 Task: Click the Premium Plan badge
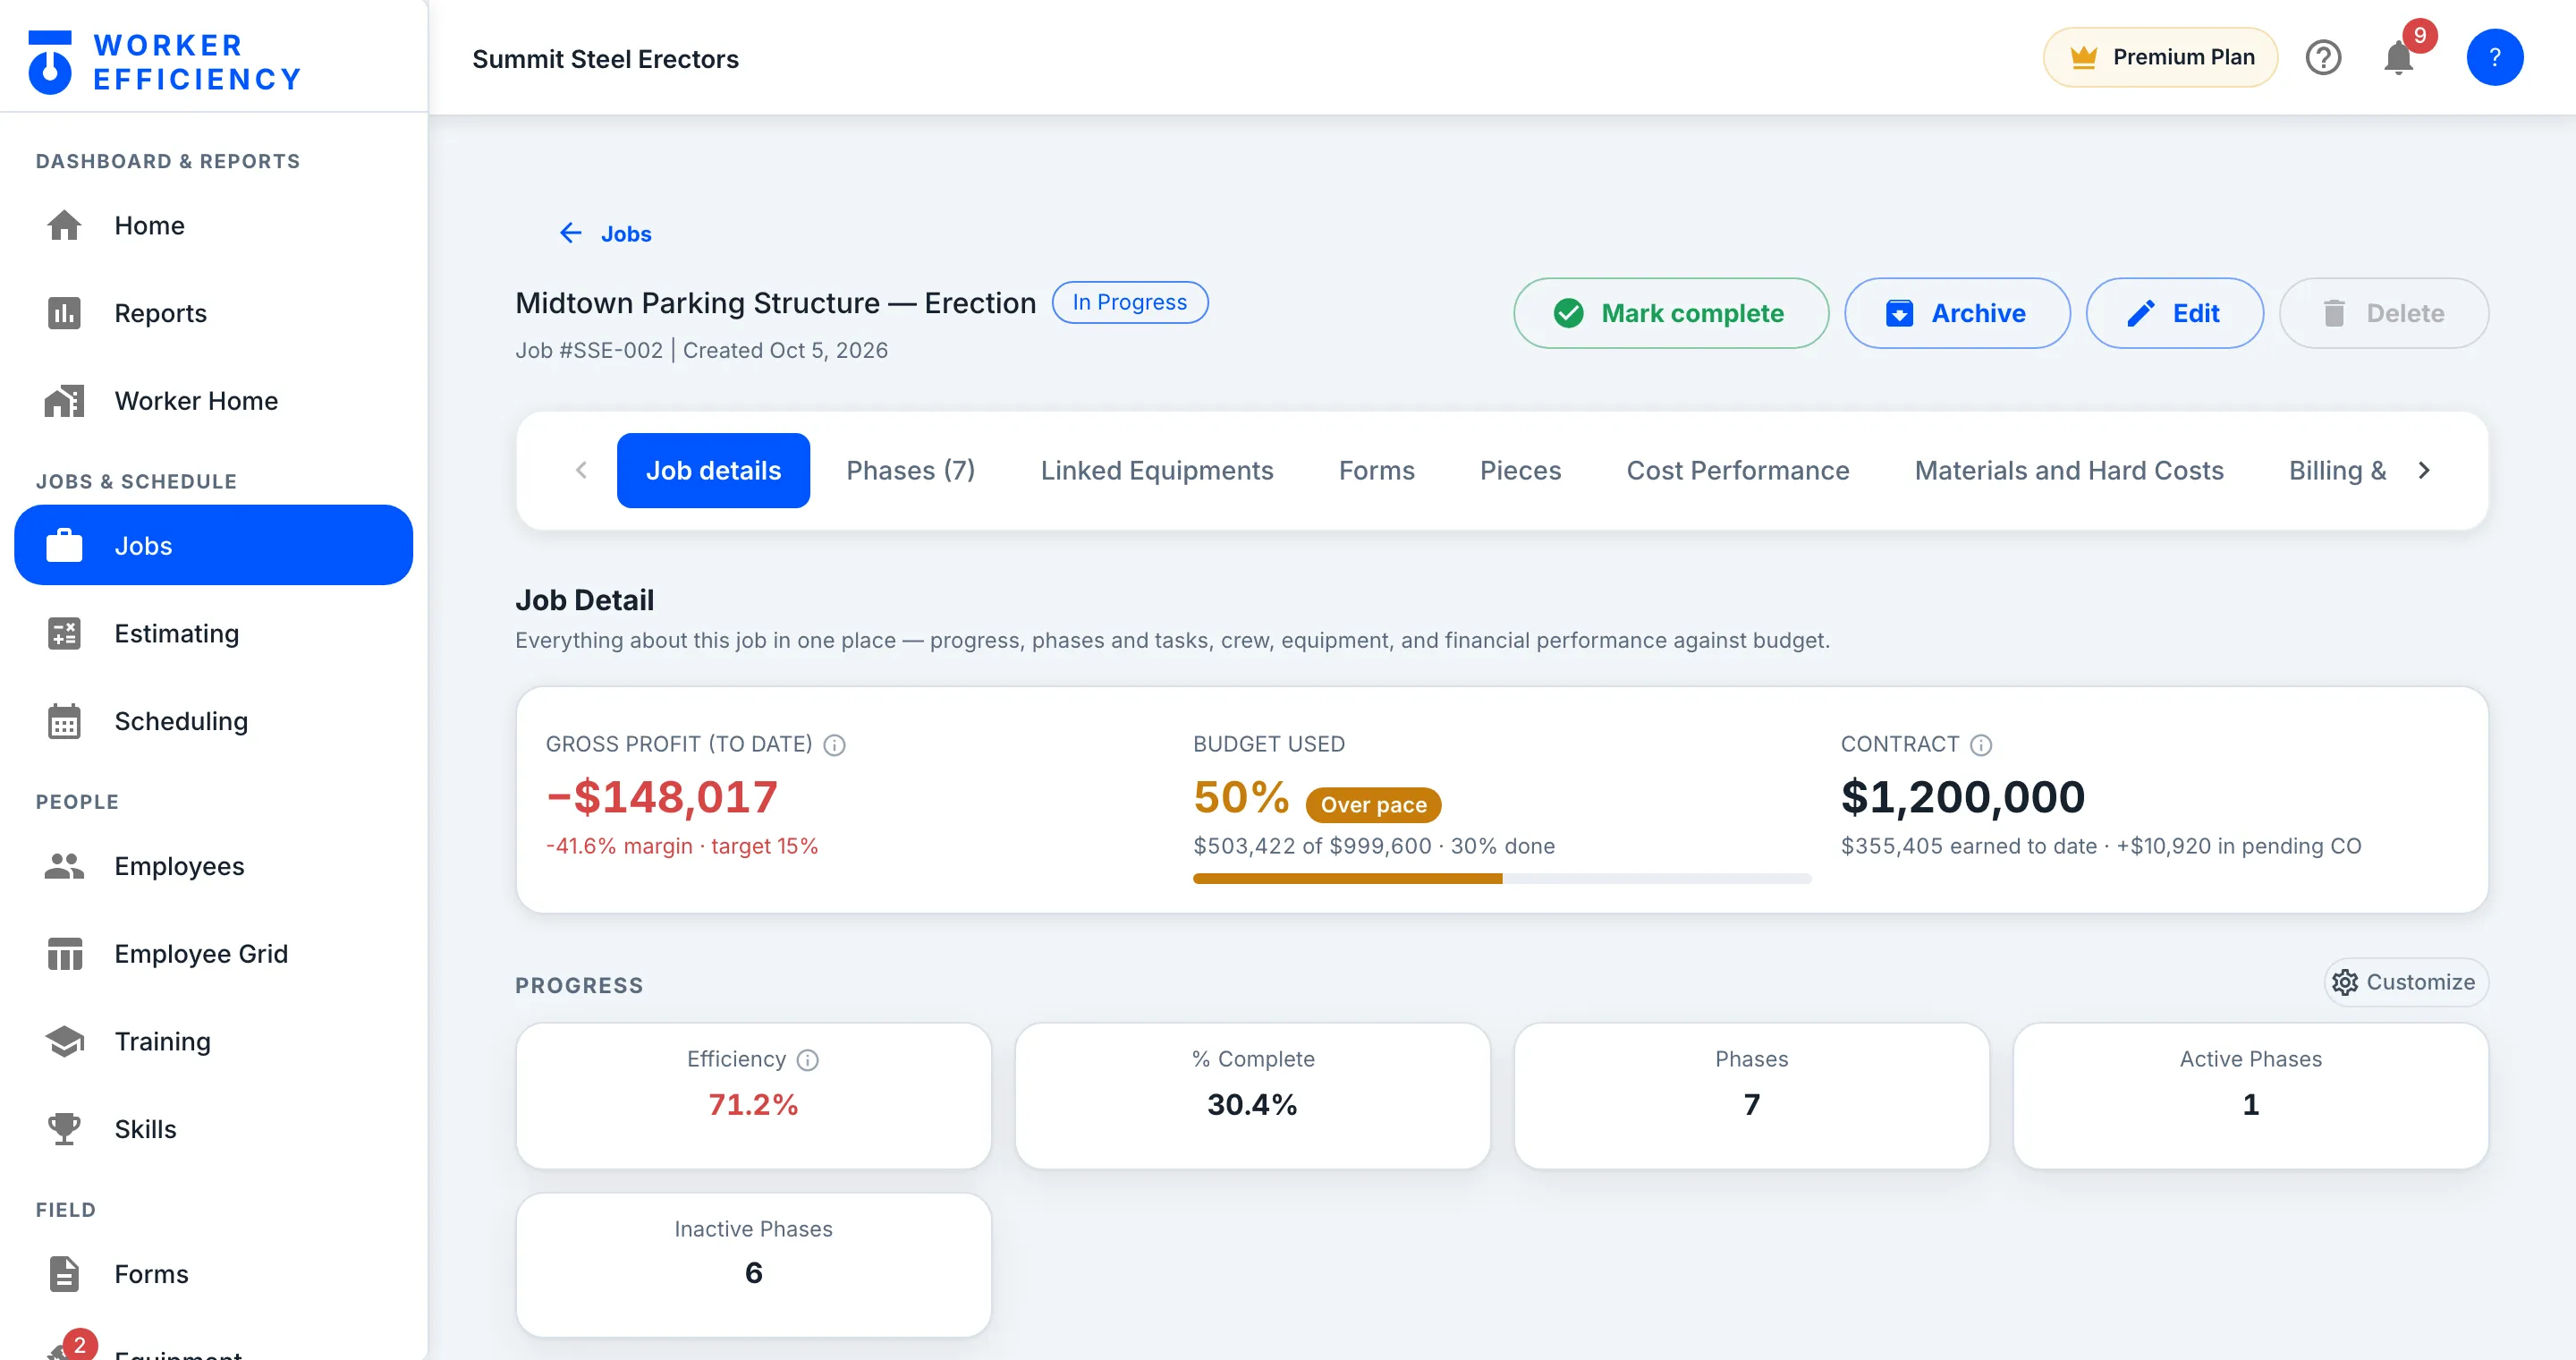(x=2160, y=57)
